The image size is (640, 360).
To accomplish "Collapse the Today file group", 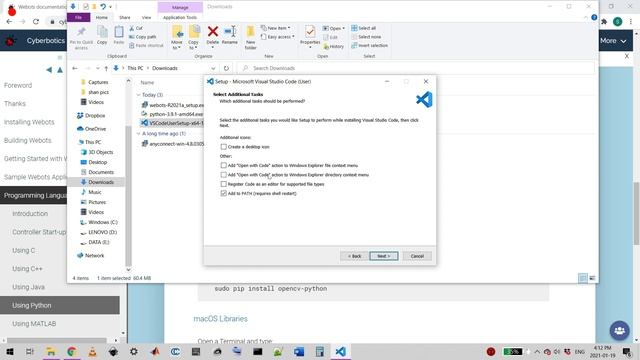I will point(138,95).
